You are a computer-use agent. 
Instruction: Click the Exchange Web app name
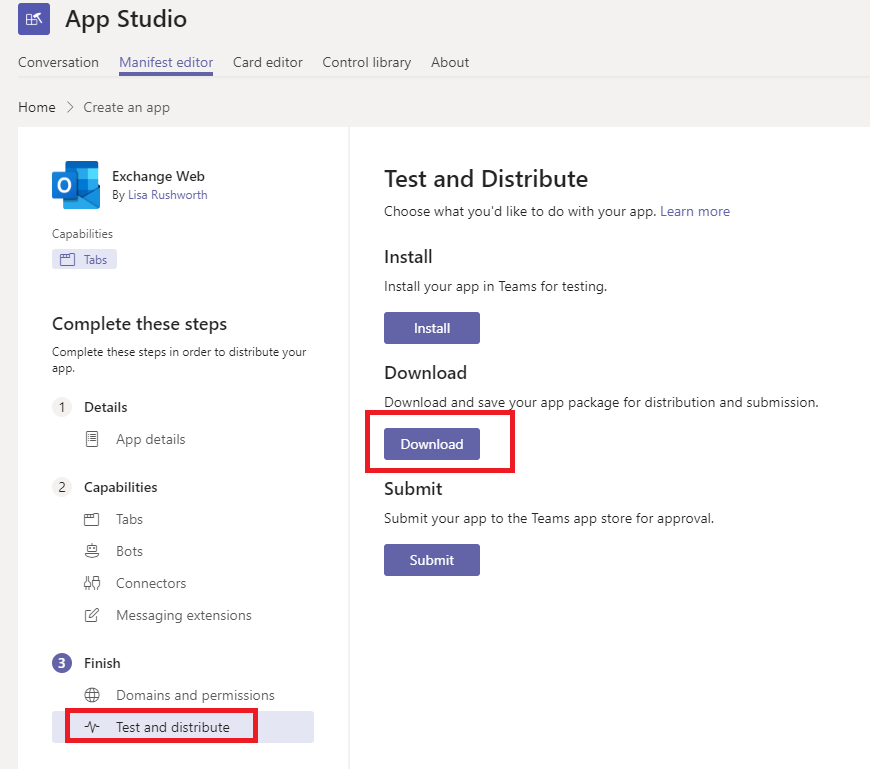point(158,176)
